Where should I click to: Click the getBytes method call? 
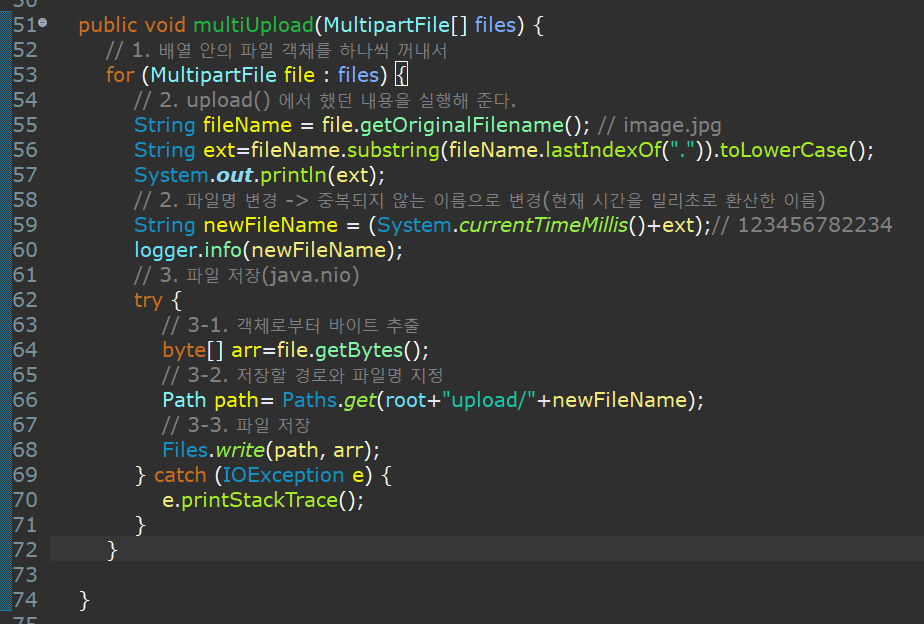click(x=359, y=350)
